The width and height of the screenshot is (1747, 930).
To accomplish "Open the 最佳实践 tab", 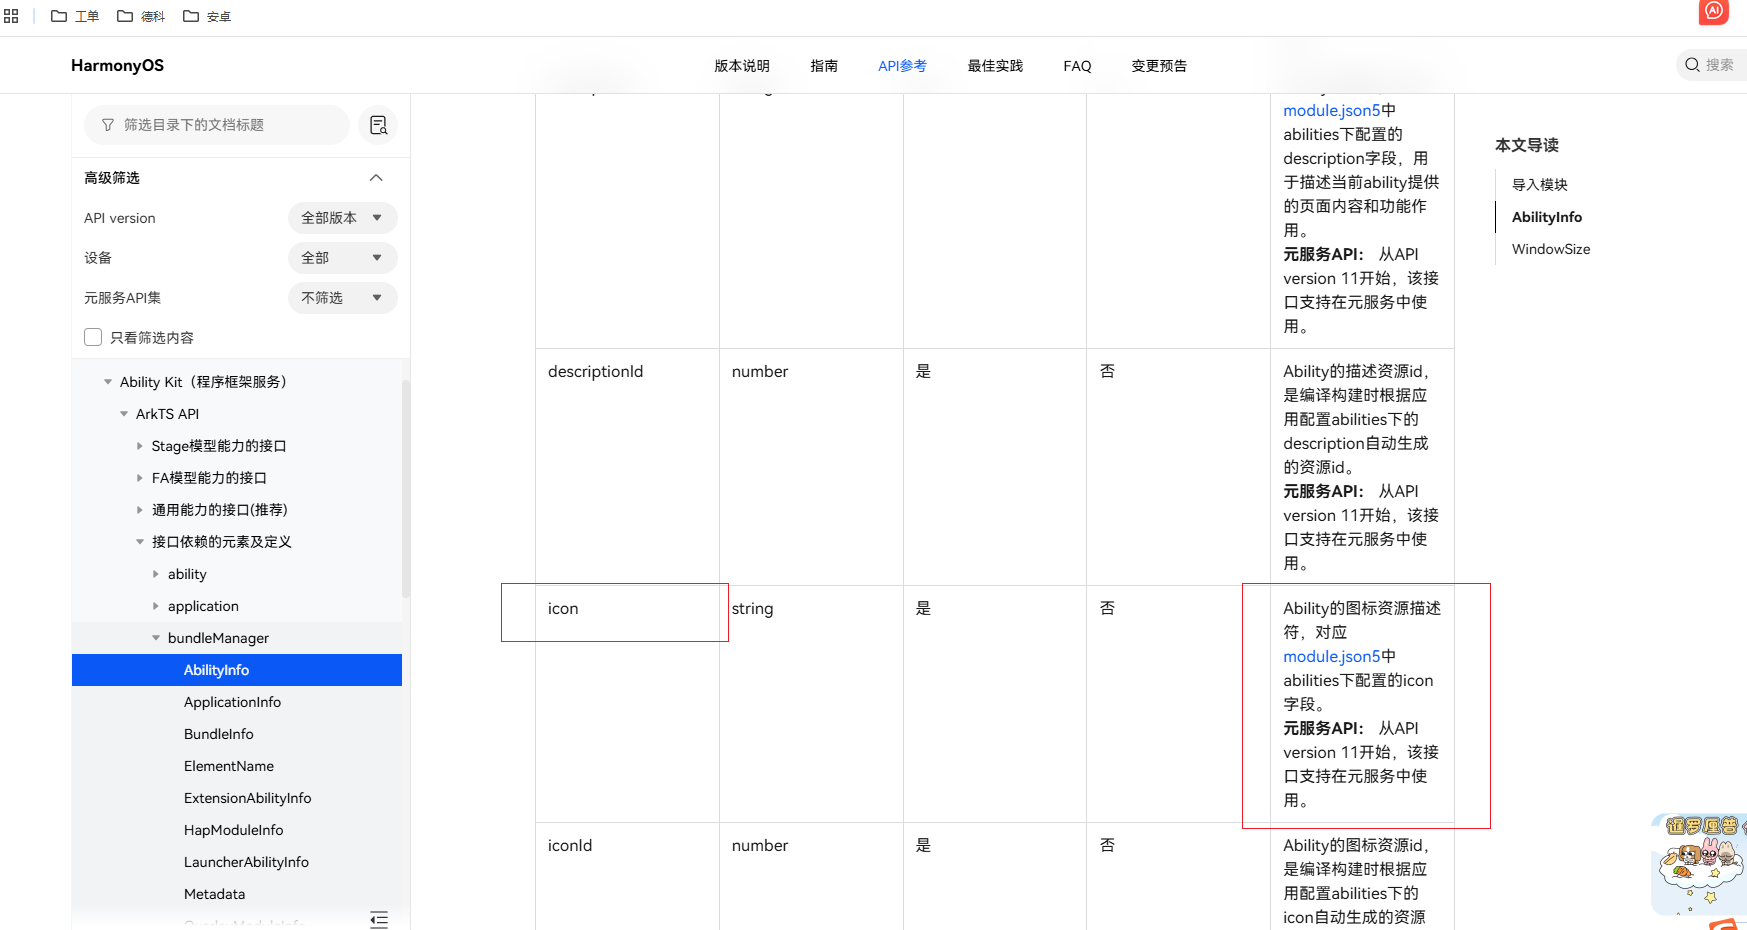I will [x=994, y=66].
